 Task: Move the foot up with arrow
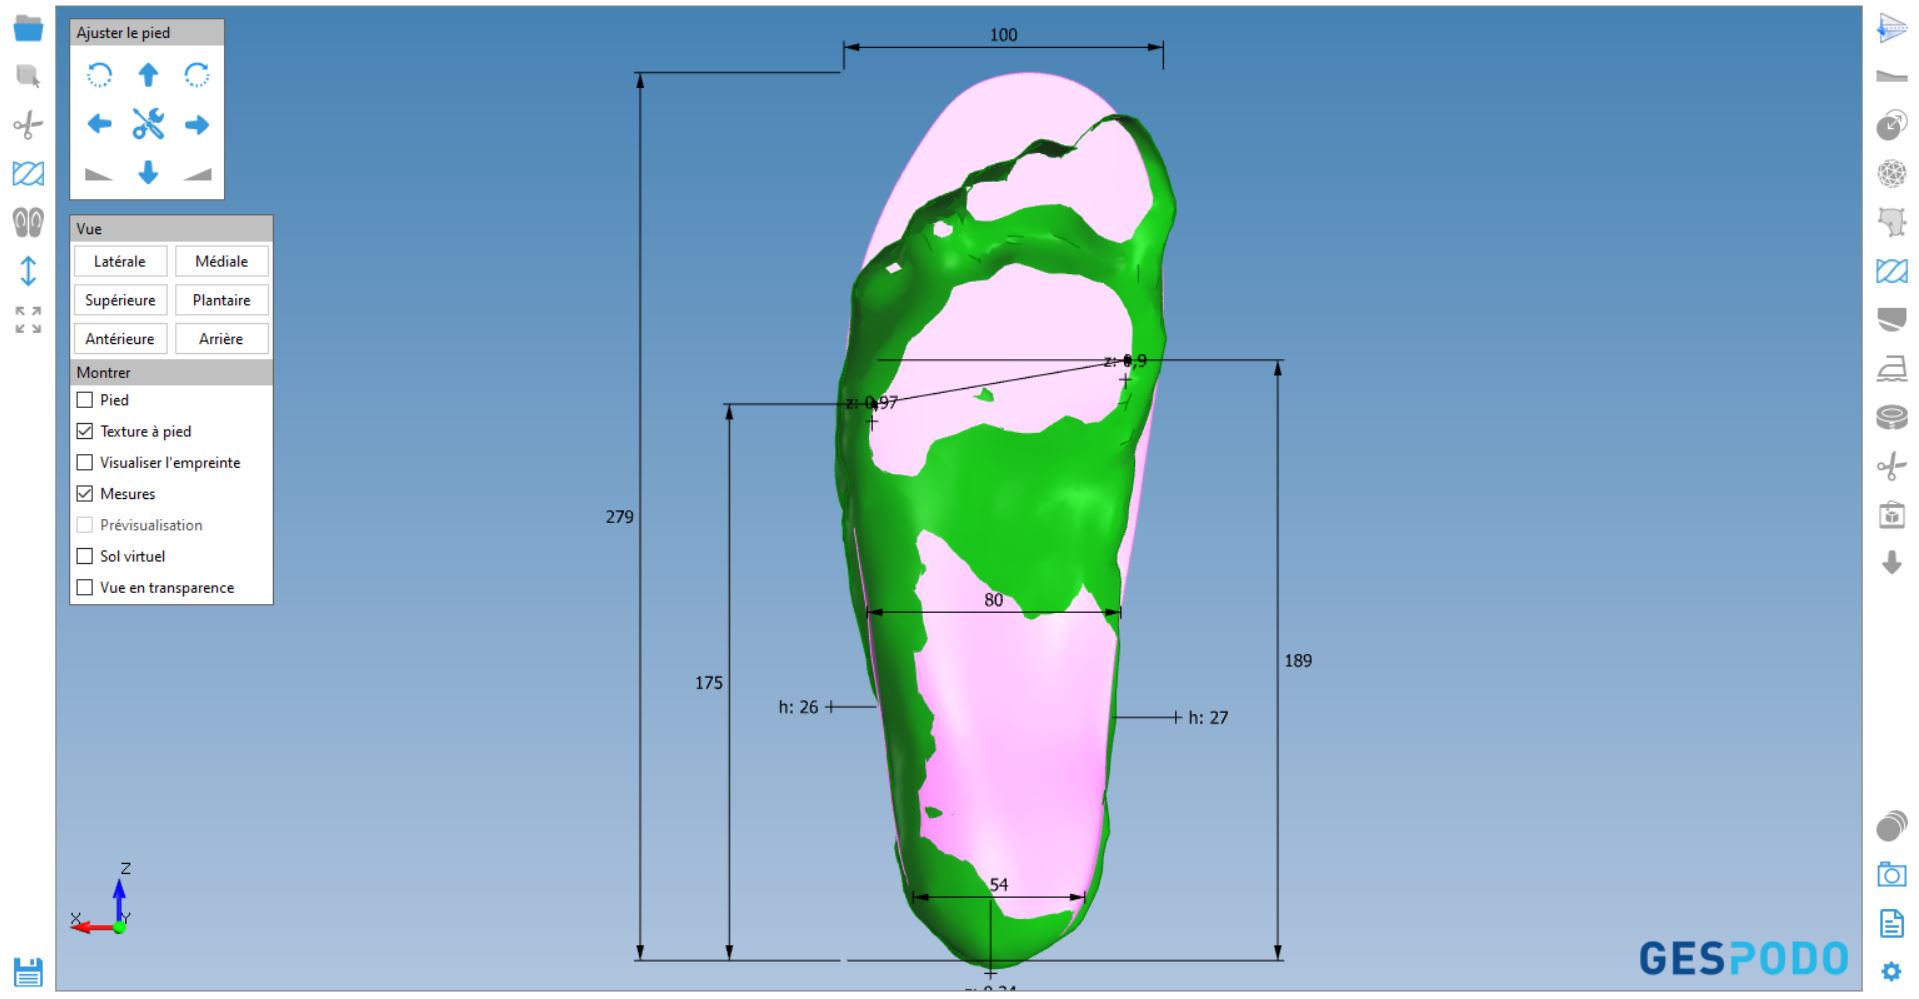(148, 75)
